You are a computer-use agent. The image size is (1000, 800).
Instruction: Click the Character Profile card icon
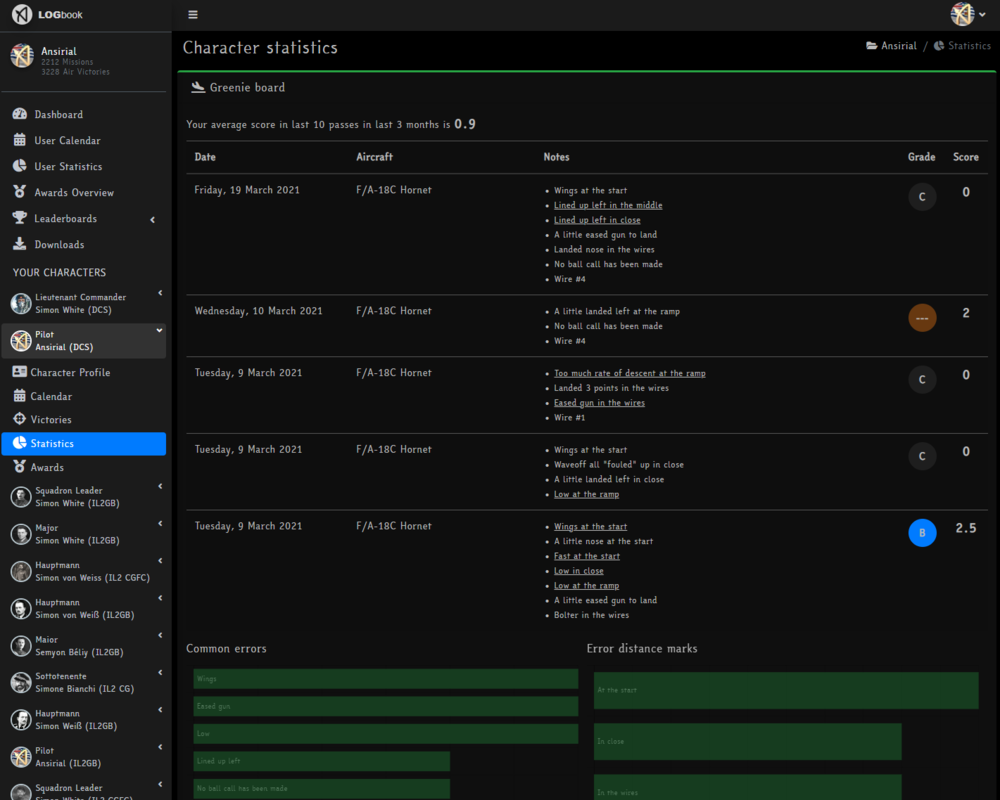[19, 372]
